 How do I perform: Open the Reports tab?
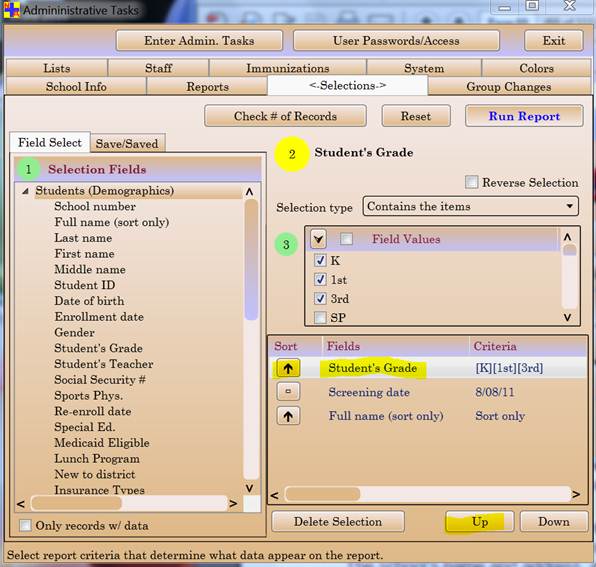pos(207,86)
